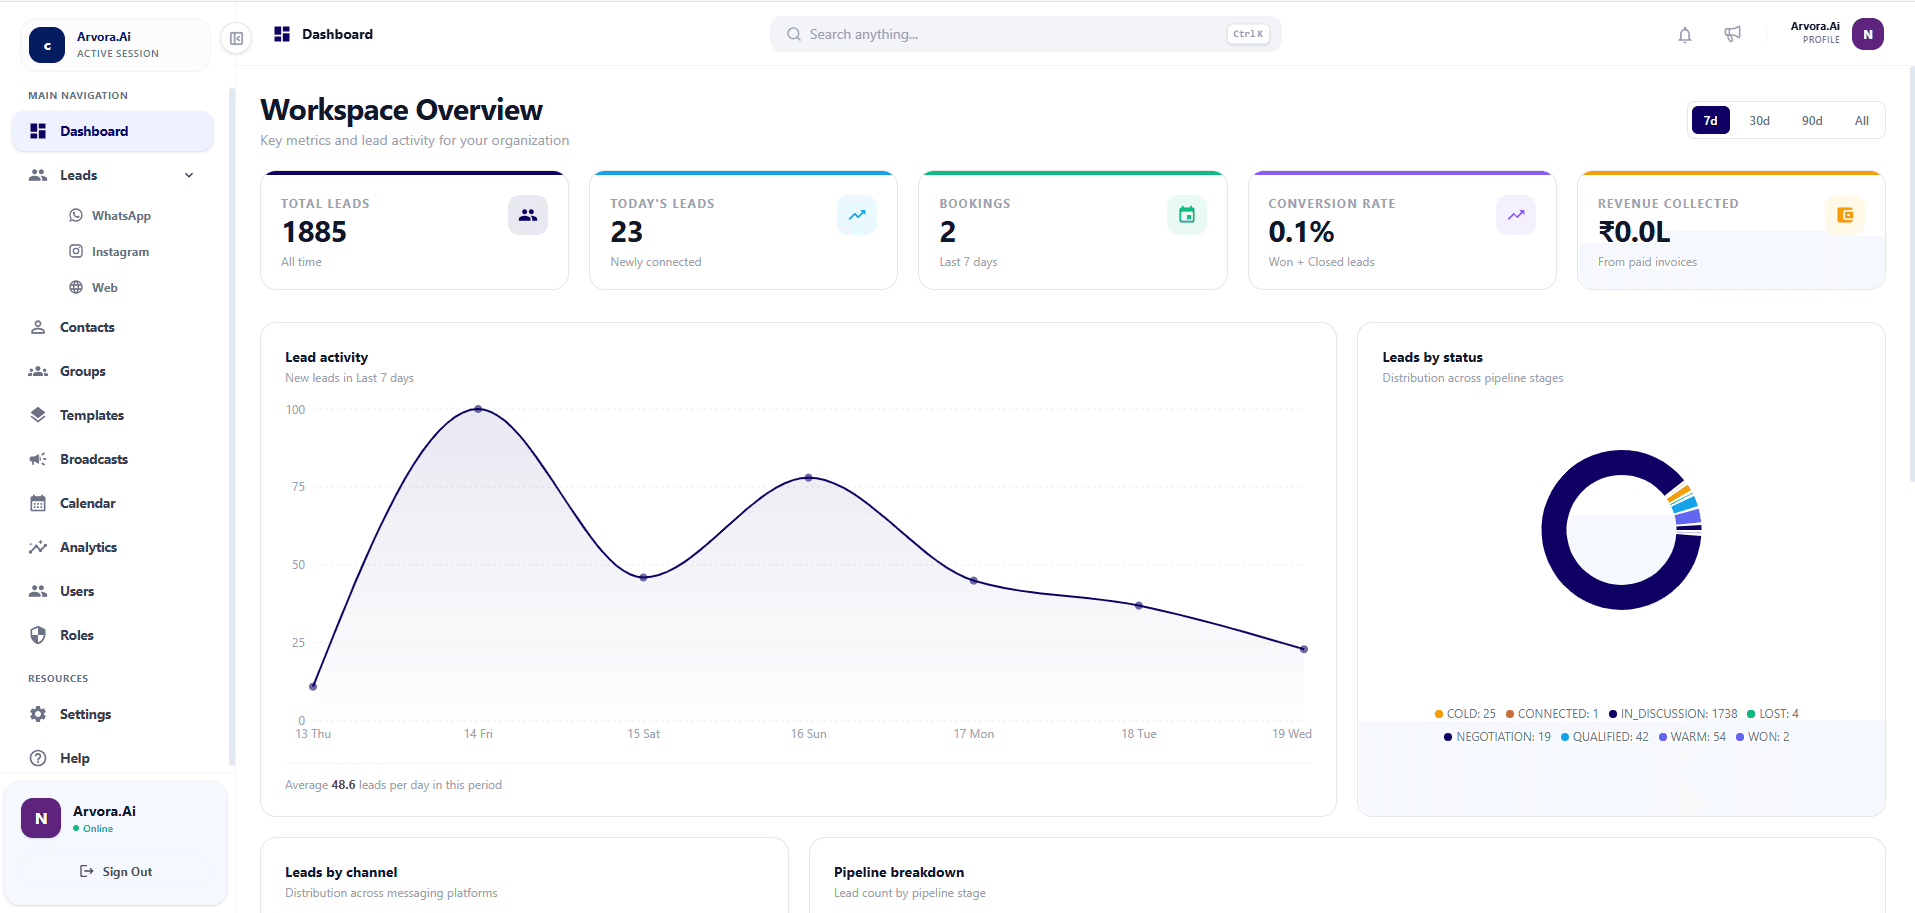Open notifications bell
Viewport: 1915px width, 913px height.
[1685, 35]
